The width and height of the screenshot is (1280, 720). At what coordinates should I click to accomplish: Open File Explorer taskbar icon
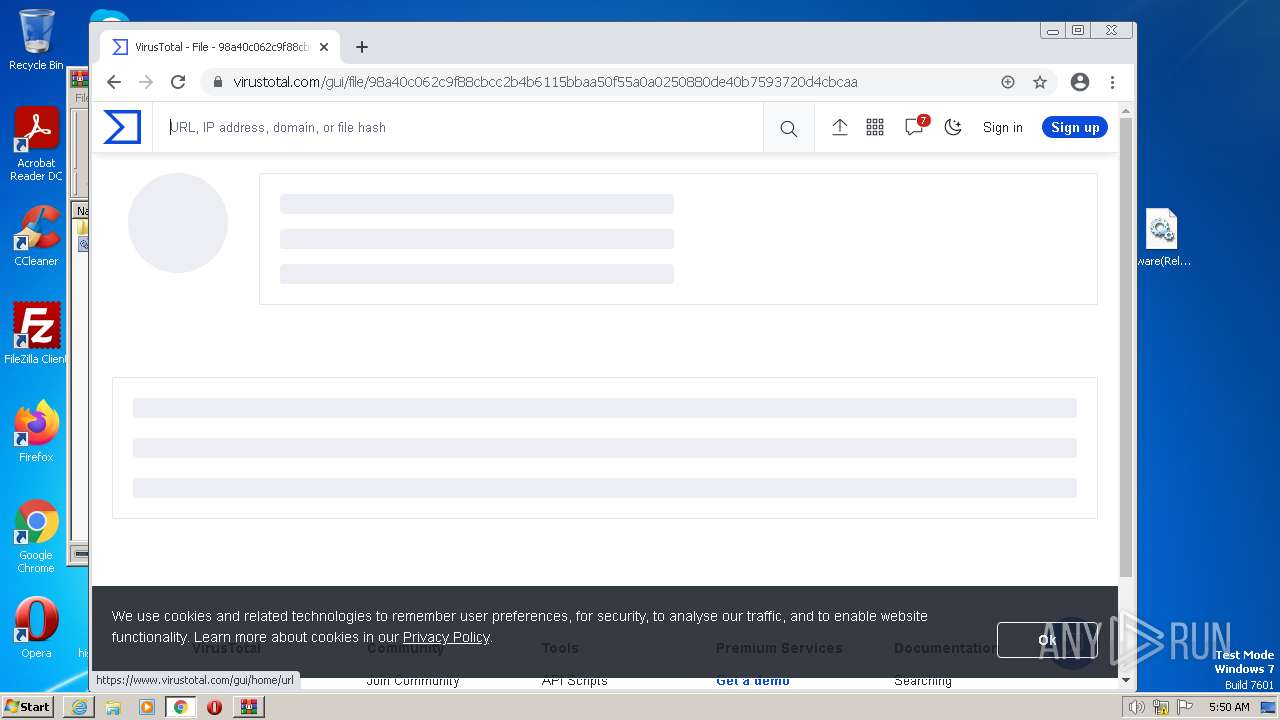(113, 707)
